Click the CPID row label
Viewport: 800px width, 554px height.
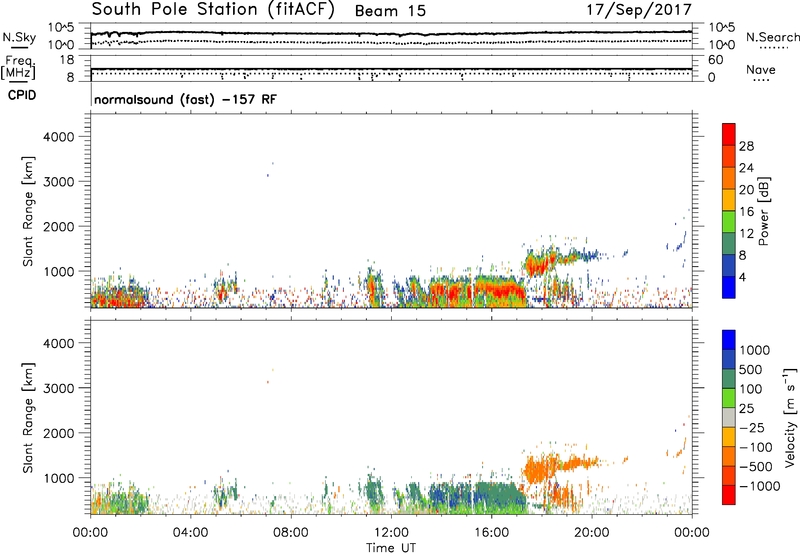tap(22, 95)
